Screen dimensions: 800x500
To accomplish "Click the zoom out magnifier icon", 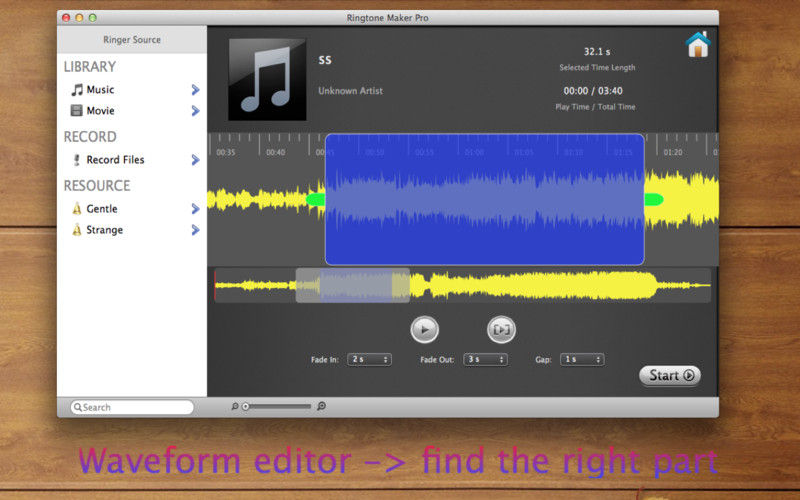I will 235,407.
